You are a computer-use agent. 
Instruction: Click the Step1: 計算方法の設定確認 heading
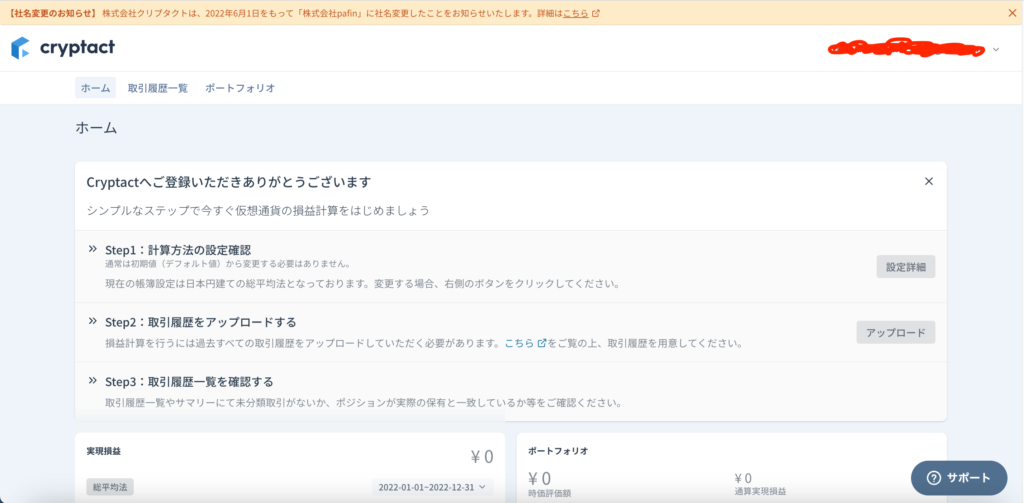coord(178,250)
